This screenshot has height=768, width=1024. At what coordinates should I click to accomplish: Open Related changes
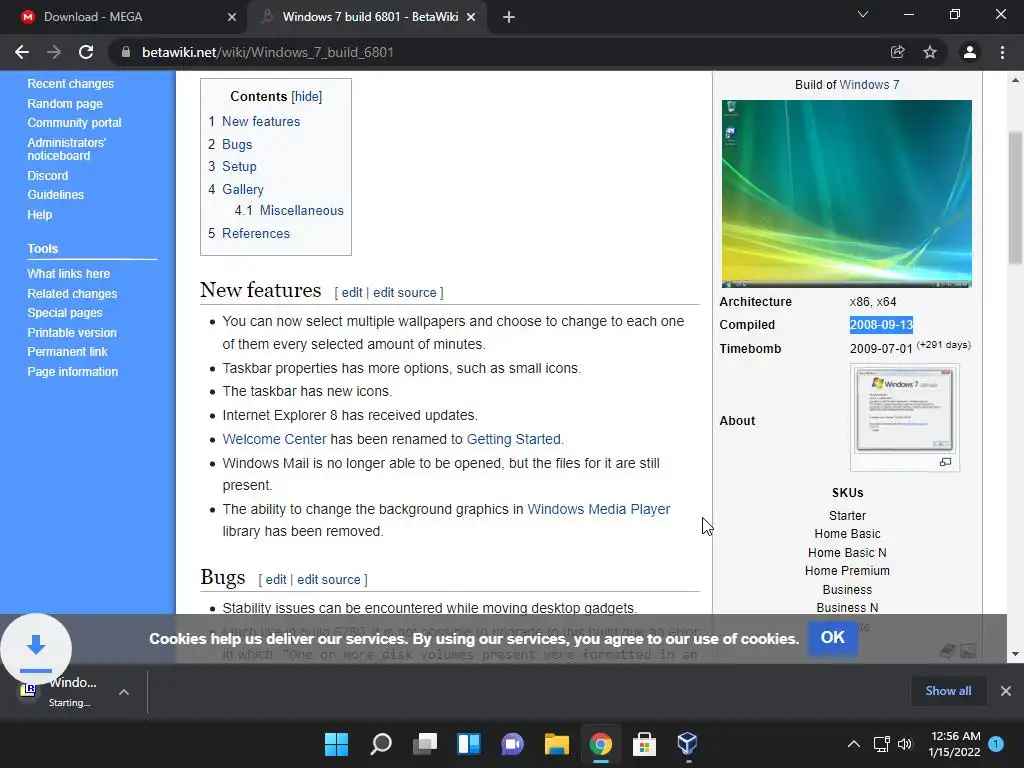click(x=72, y=294)
